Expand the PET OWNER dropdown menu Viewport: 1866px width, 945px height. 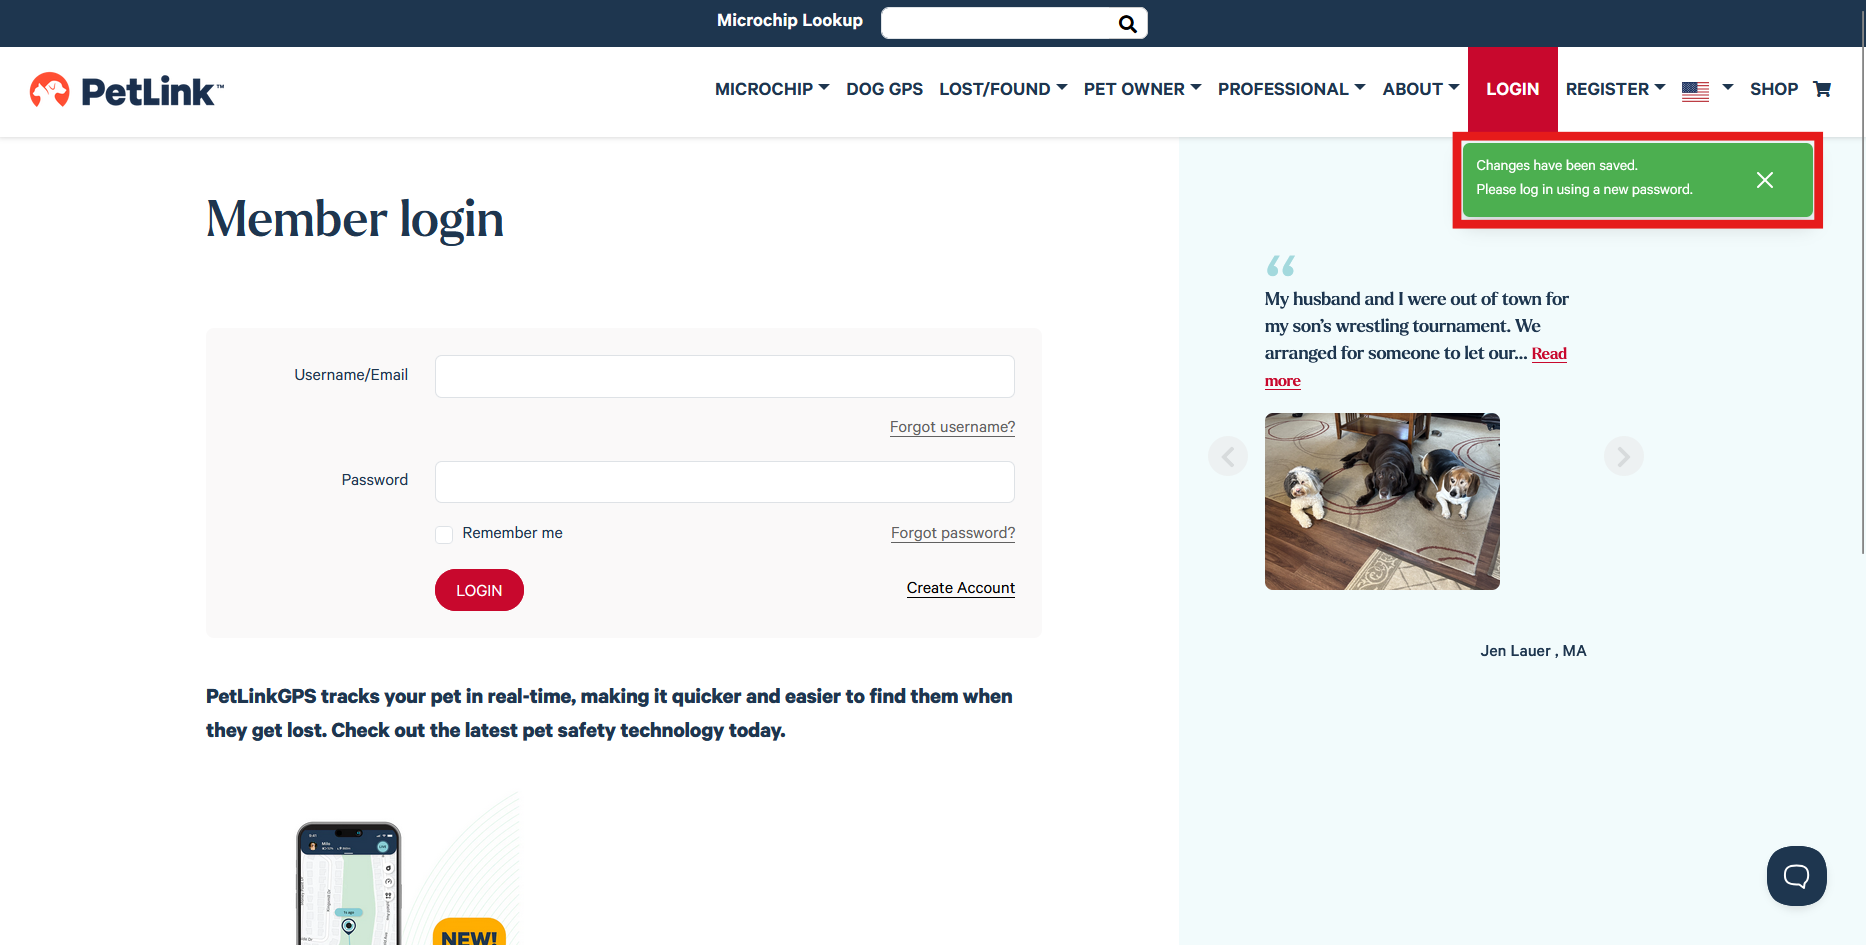tap(1142, 89)
